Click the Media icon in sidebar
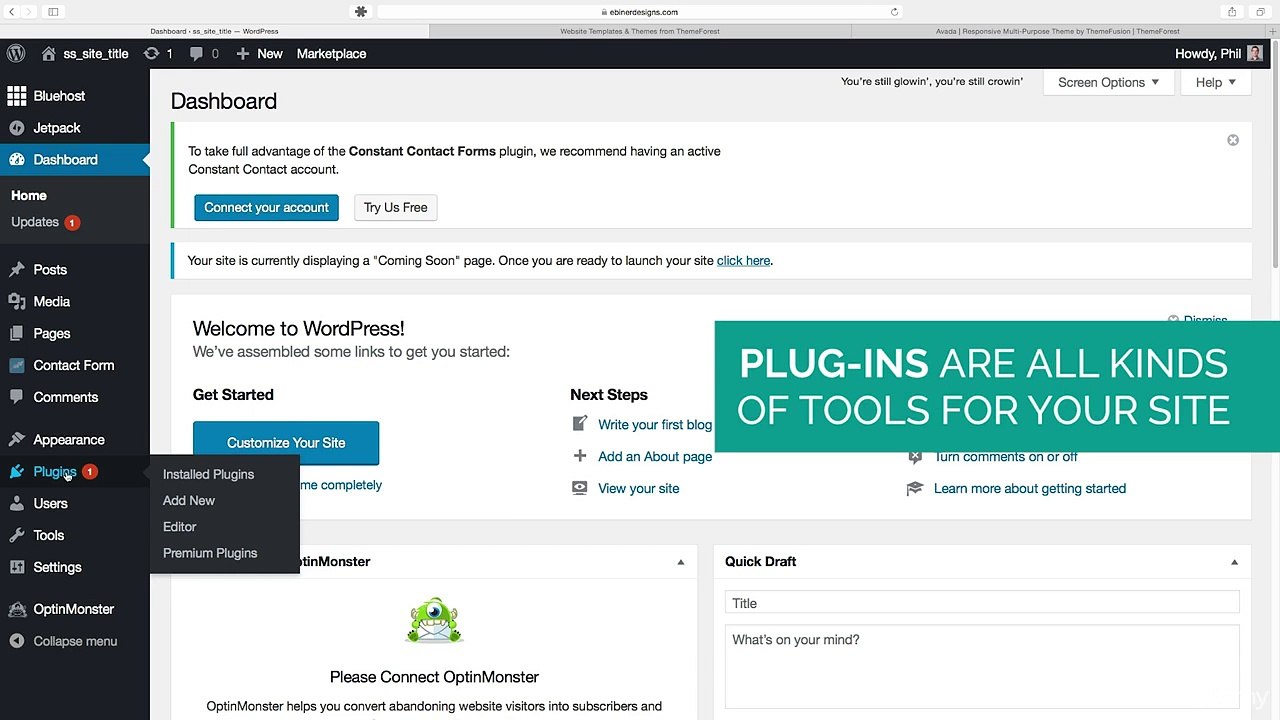 (x=17, y=302)
